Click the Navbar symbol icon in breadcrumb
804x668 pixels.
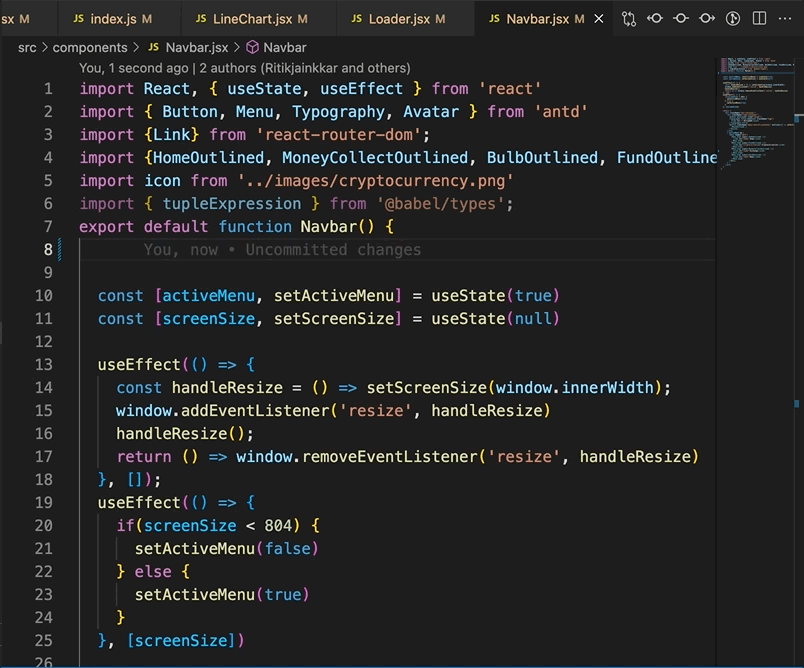(251, 47)
